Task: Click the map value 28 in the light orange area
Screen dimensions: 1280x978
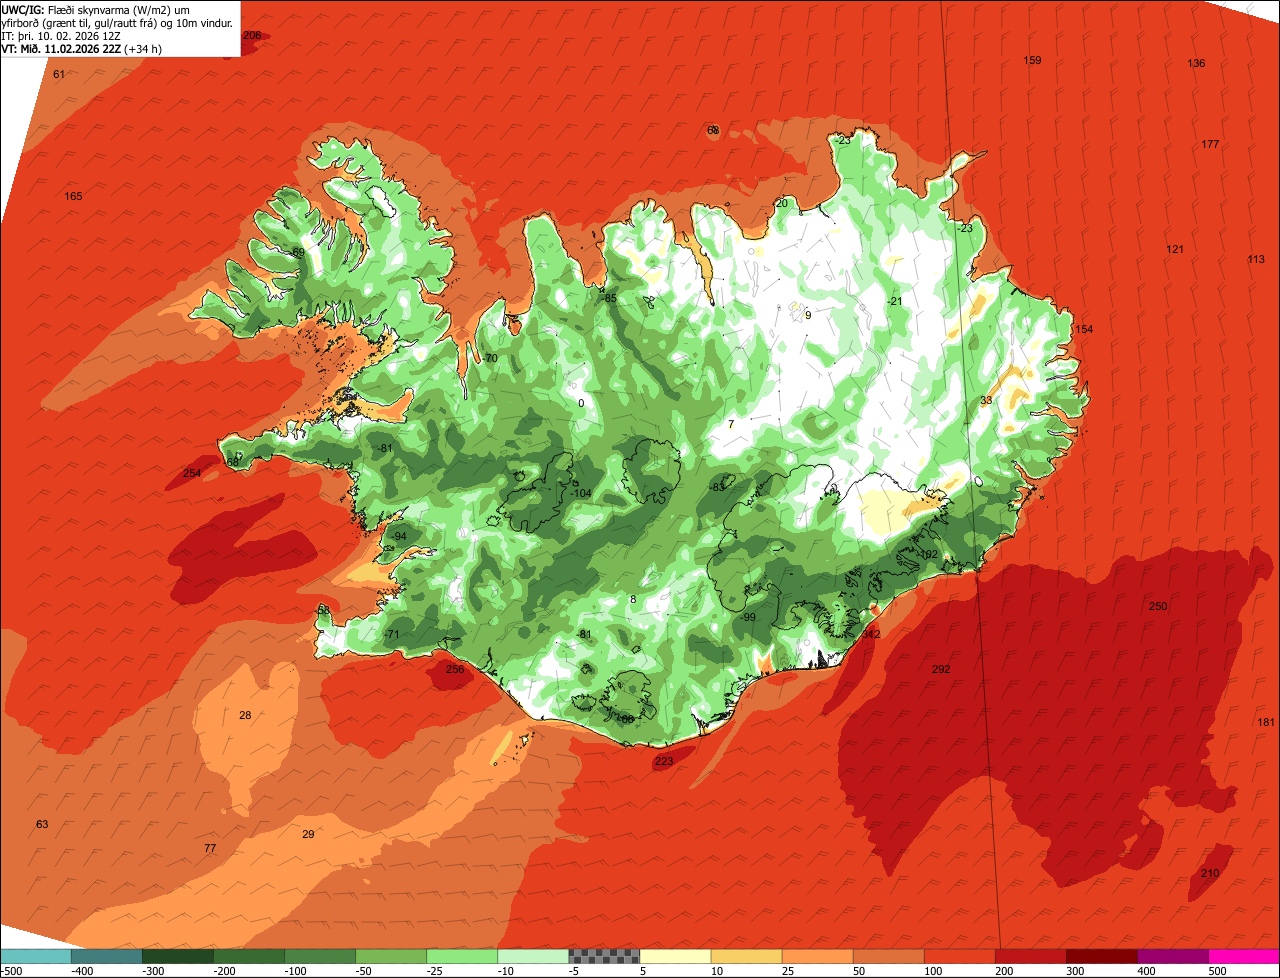Action: (245, 714)
